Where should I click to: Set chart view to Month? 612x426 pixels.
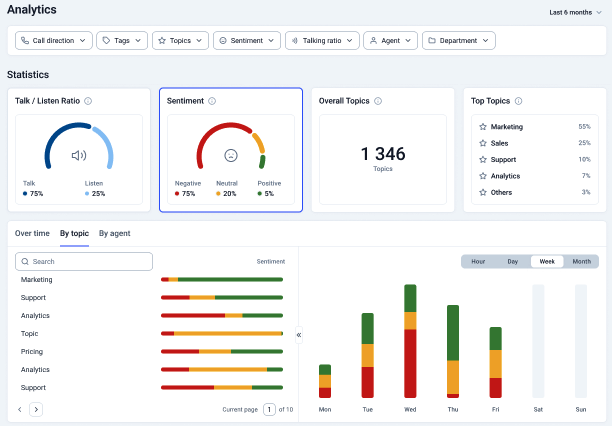coord(580,261)
